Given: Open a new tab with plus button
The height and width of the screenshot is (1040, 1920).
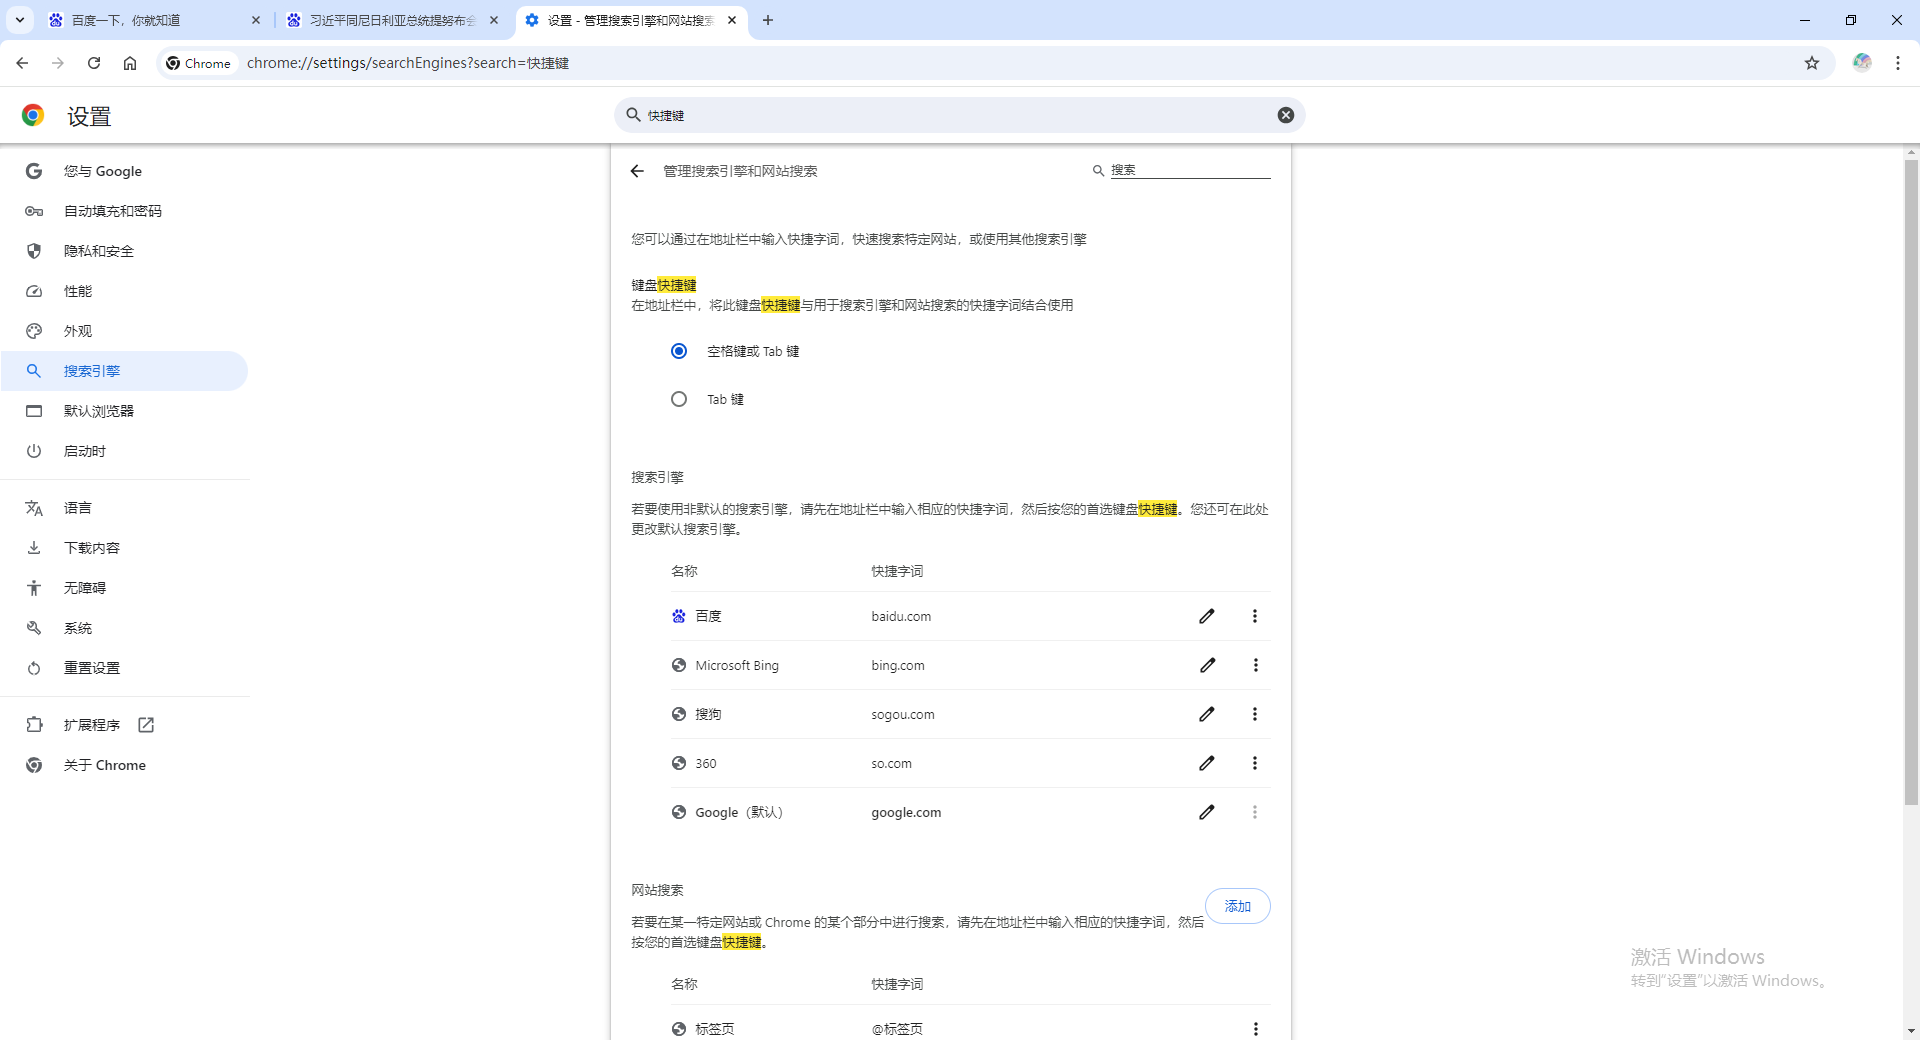Looking at the screenshot, I should 768,20.
